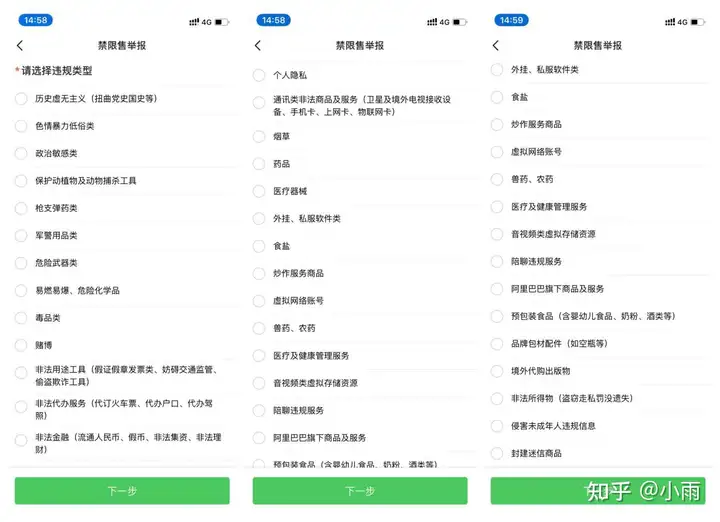Image resolution: width=720 pixels, height=522 pixels.
Task: Select 历史虚无主义 violation type
Action: [x=21, y=99]
